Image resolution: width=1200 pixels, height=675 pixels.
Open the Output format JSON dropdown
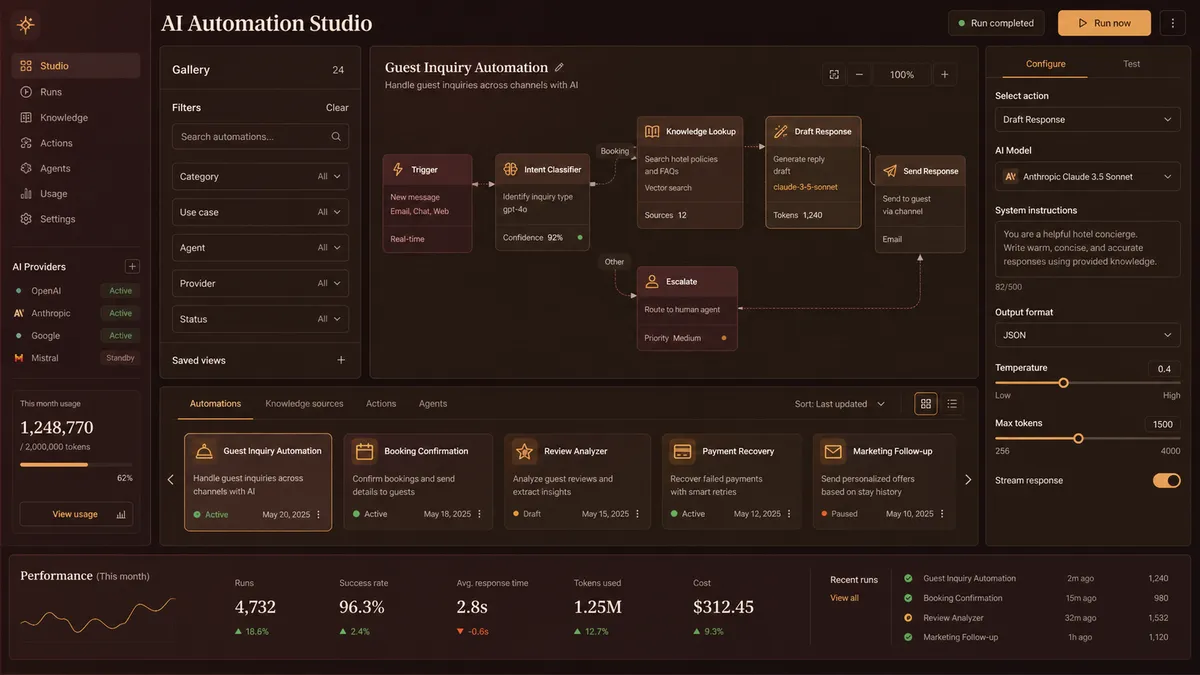[1088, 335]
